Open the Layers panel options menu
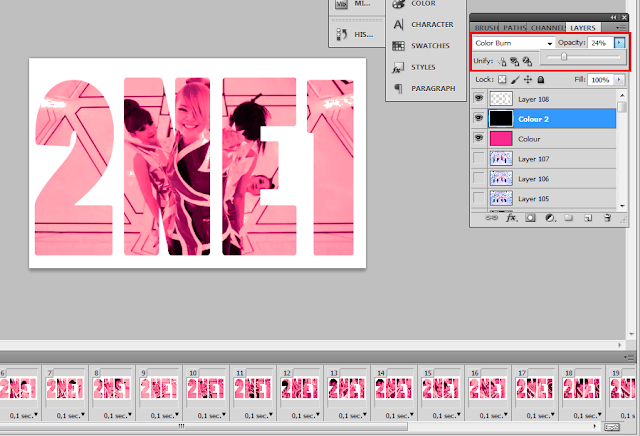The width and height of the screenshot is (640, 436). point(621,28)
